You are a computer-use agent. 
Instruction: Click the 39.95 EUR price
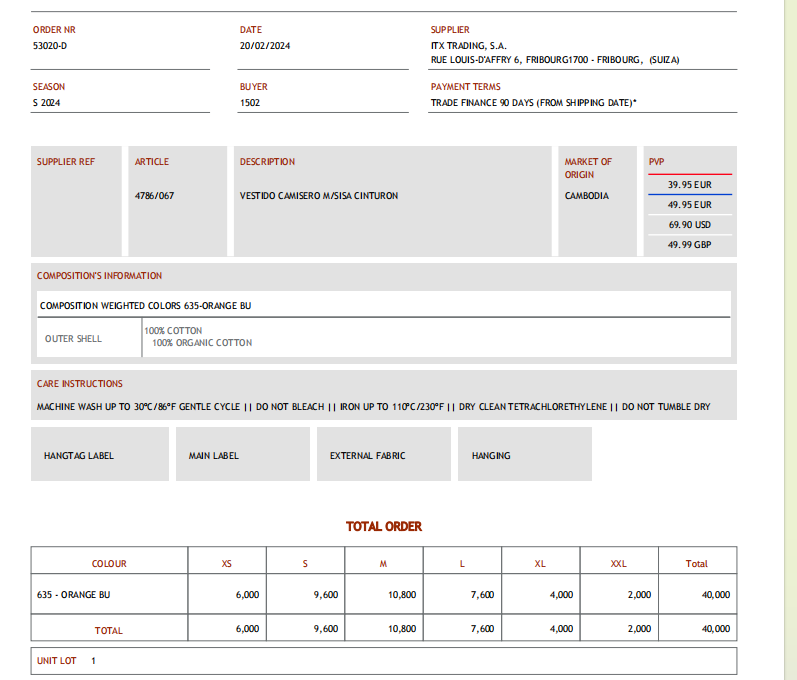point(689,185)
